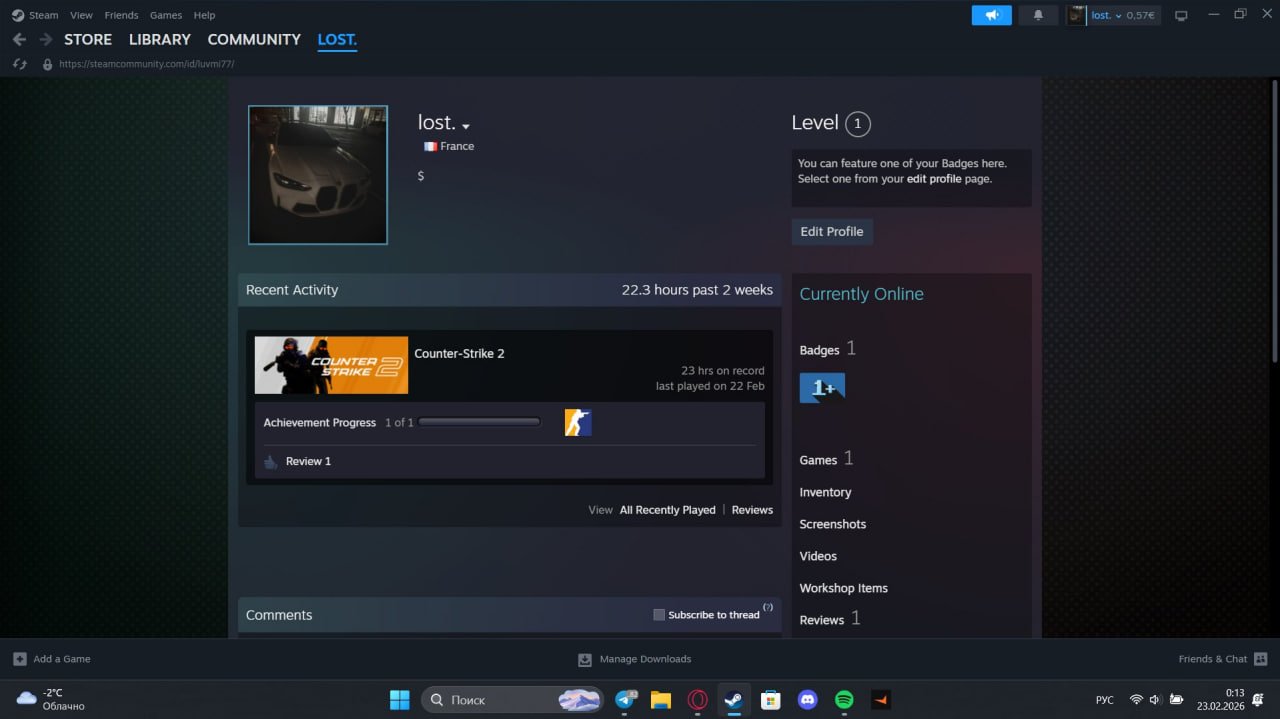Click the Steam taskbar icon

pyautogui.click(x=734, y=699)
